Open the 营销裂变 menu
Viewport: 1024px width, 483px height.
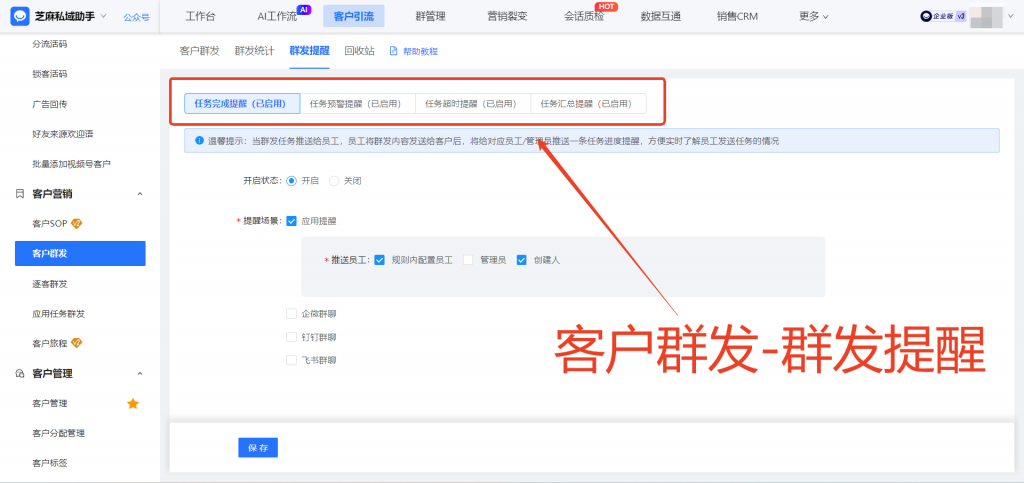[x=507, y=16]
